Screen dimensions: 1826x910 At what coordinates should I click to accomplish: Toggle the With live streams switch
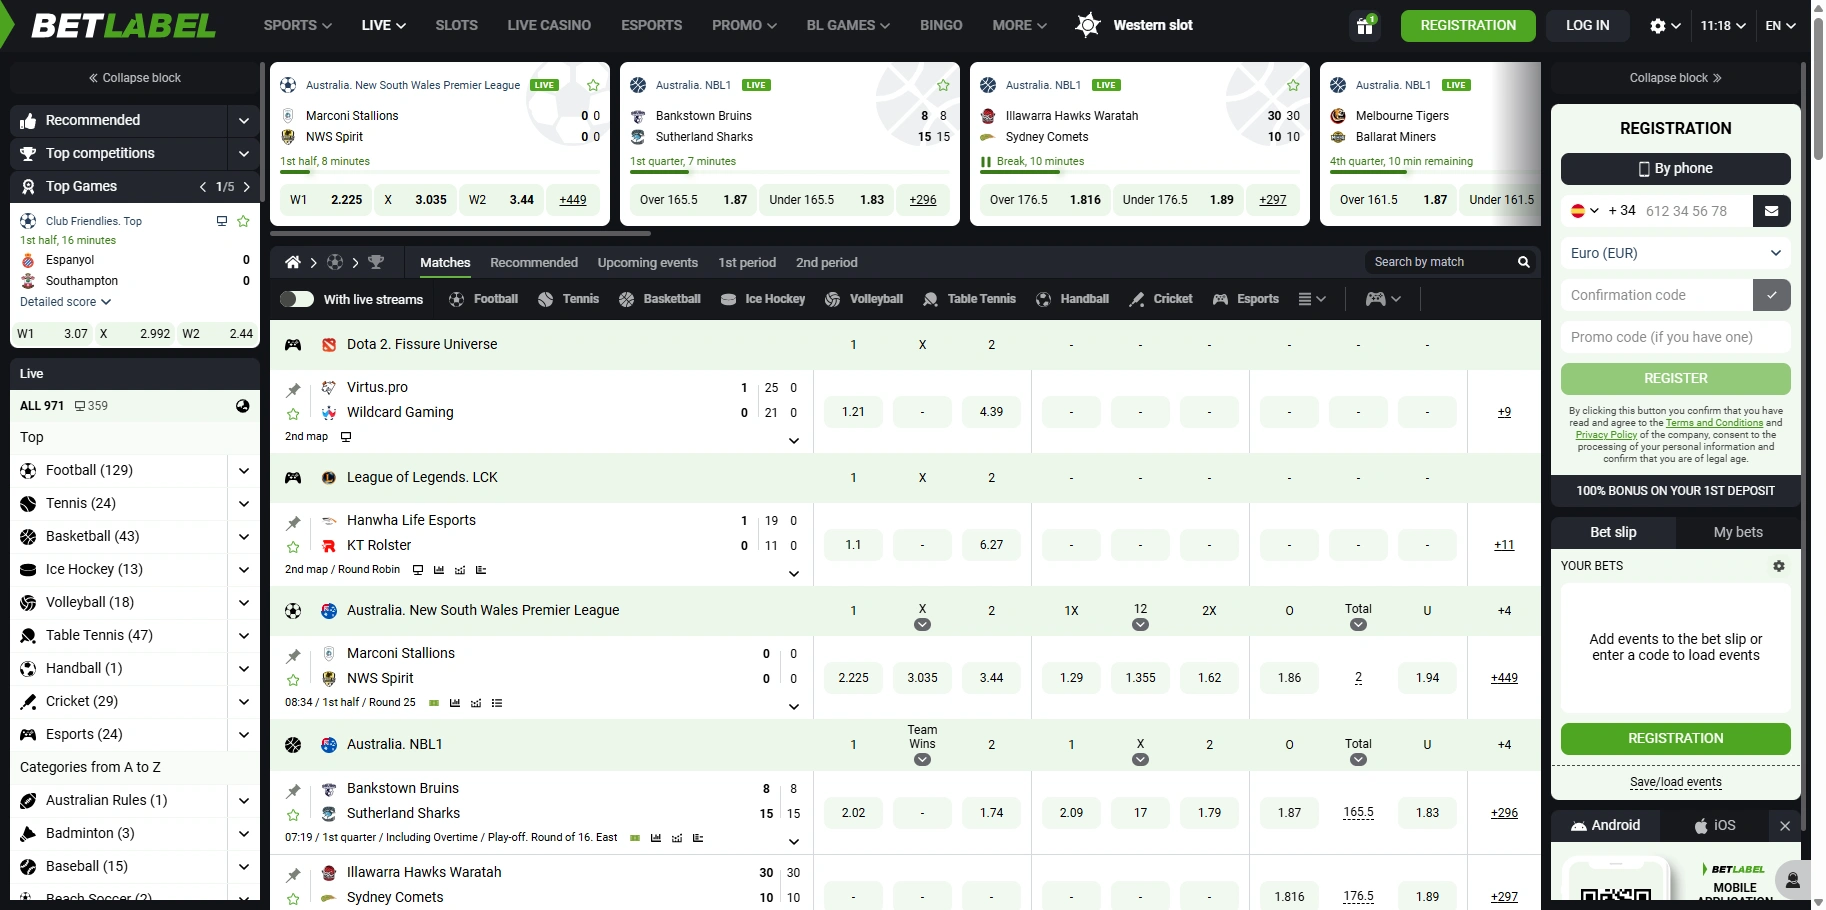click(297, 299)
